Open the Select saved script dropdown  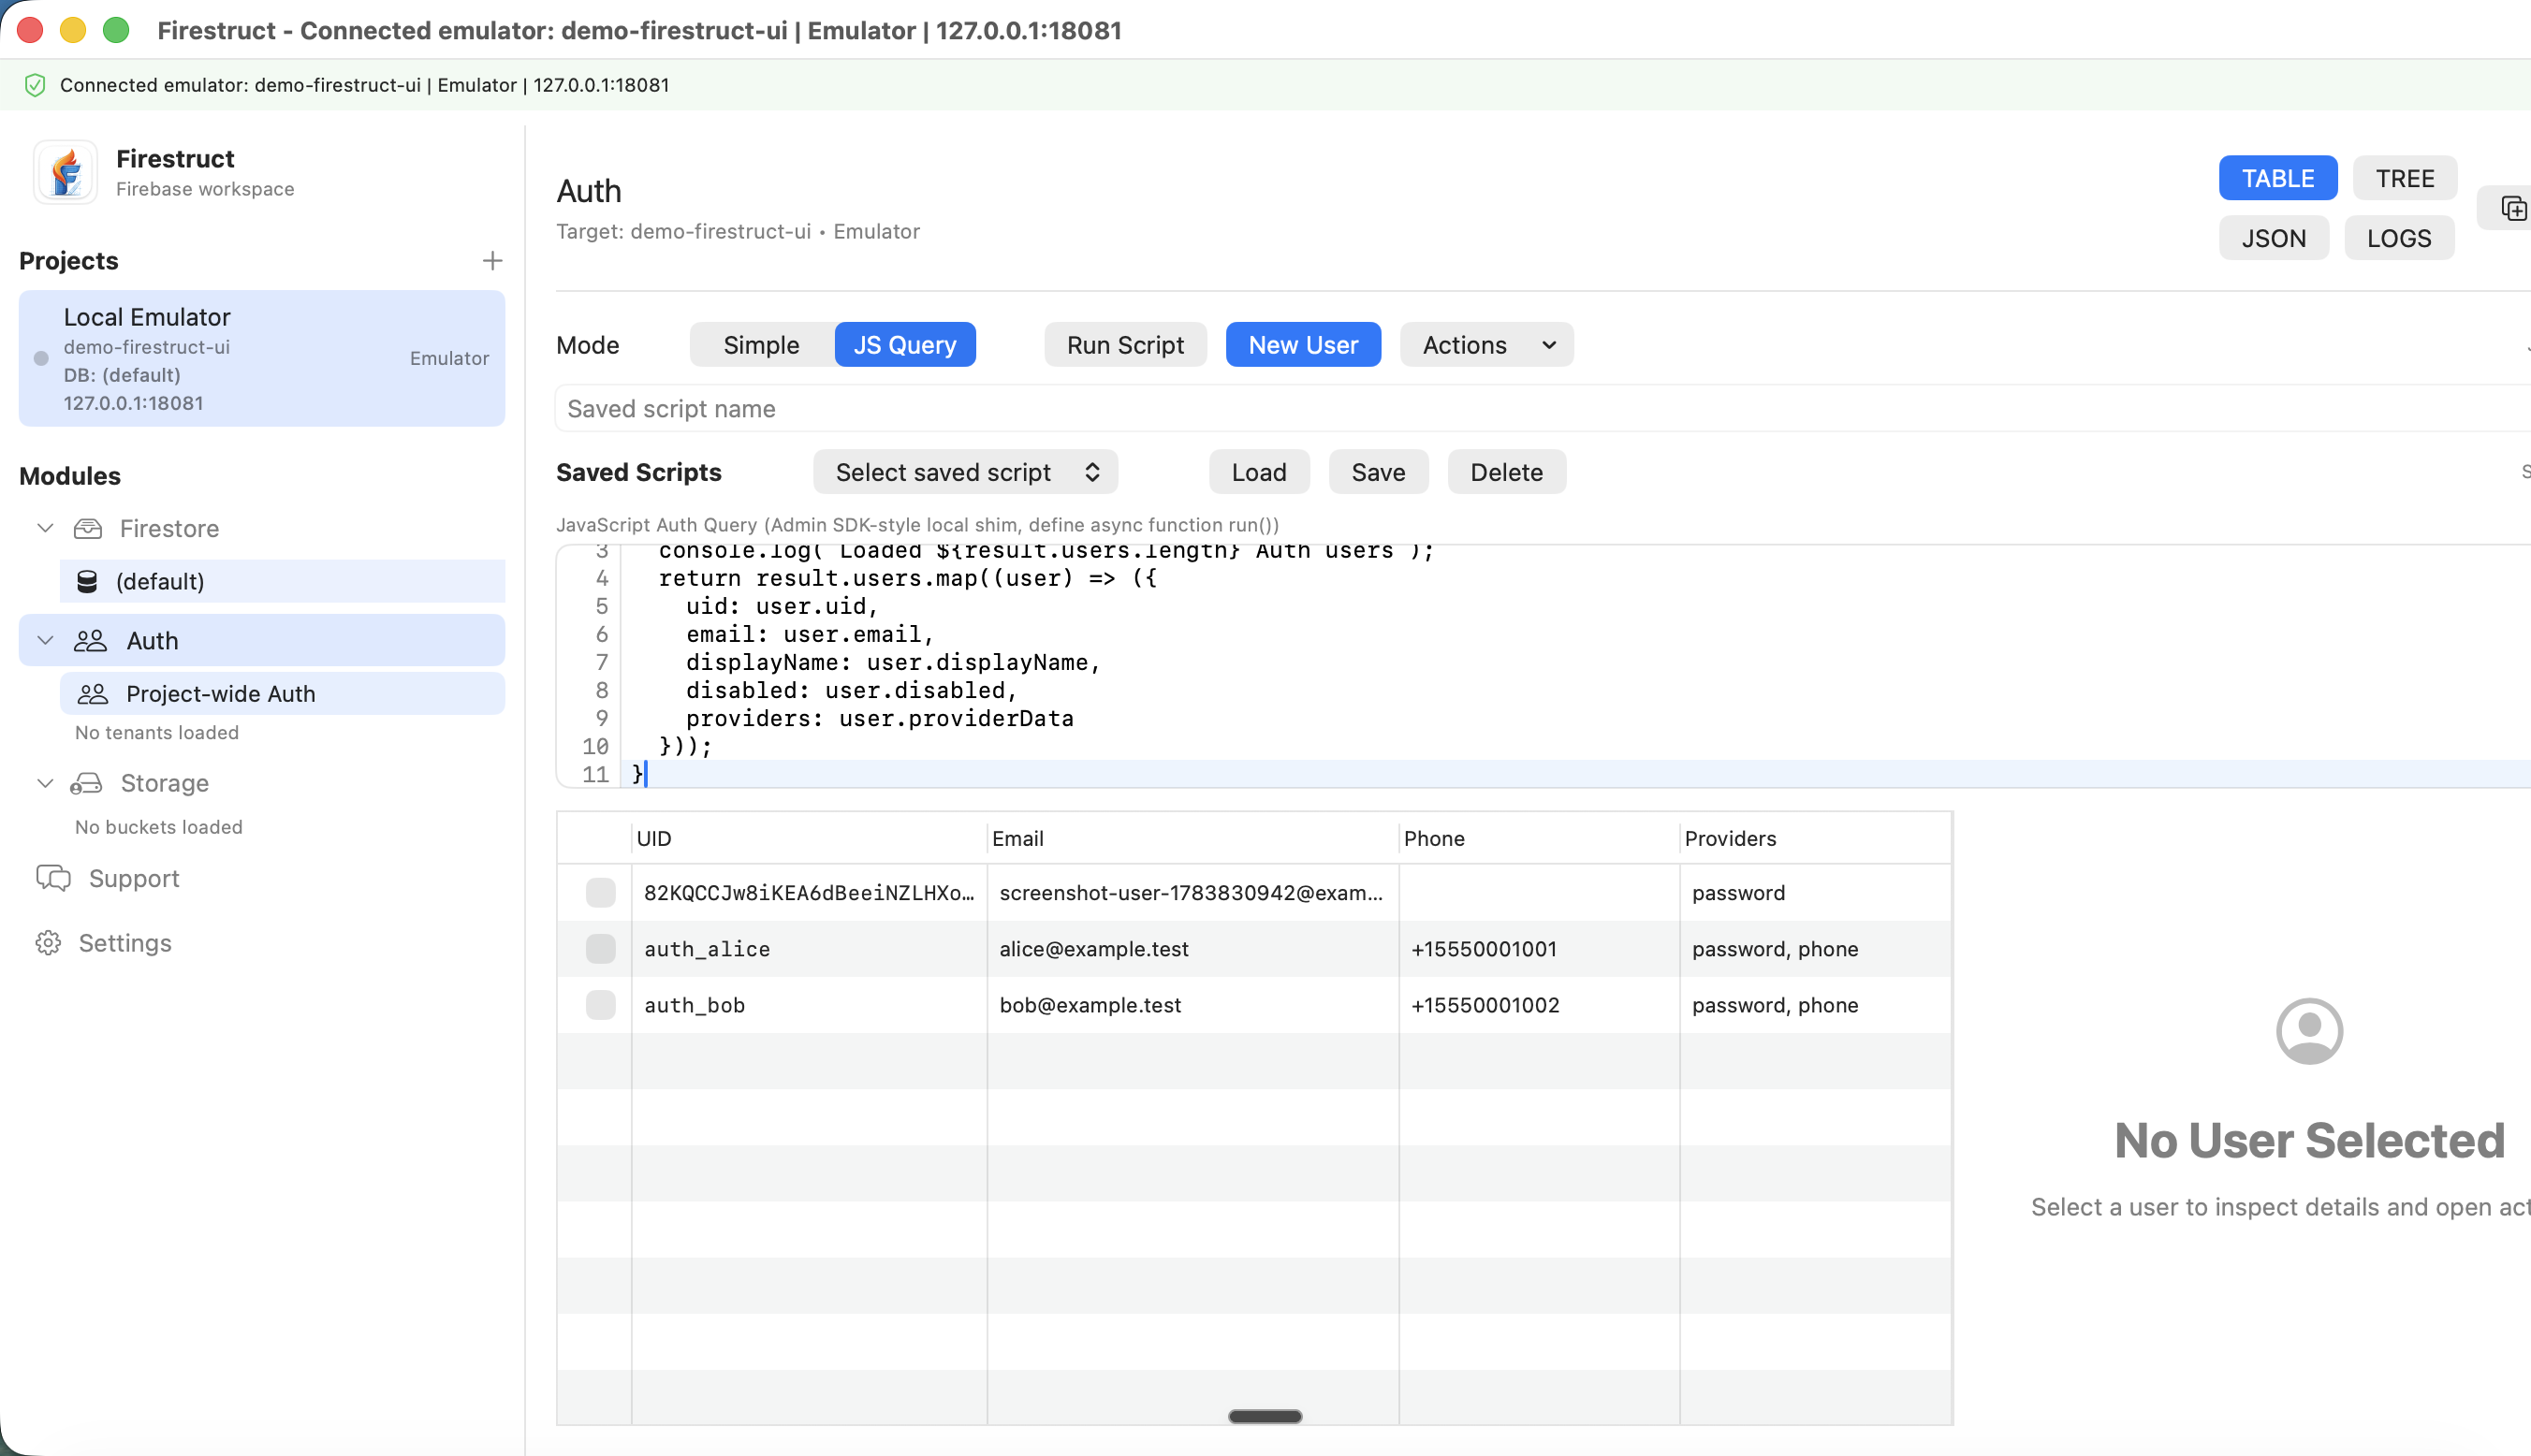pos(965,472)
